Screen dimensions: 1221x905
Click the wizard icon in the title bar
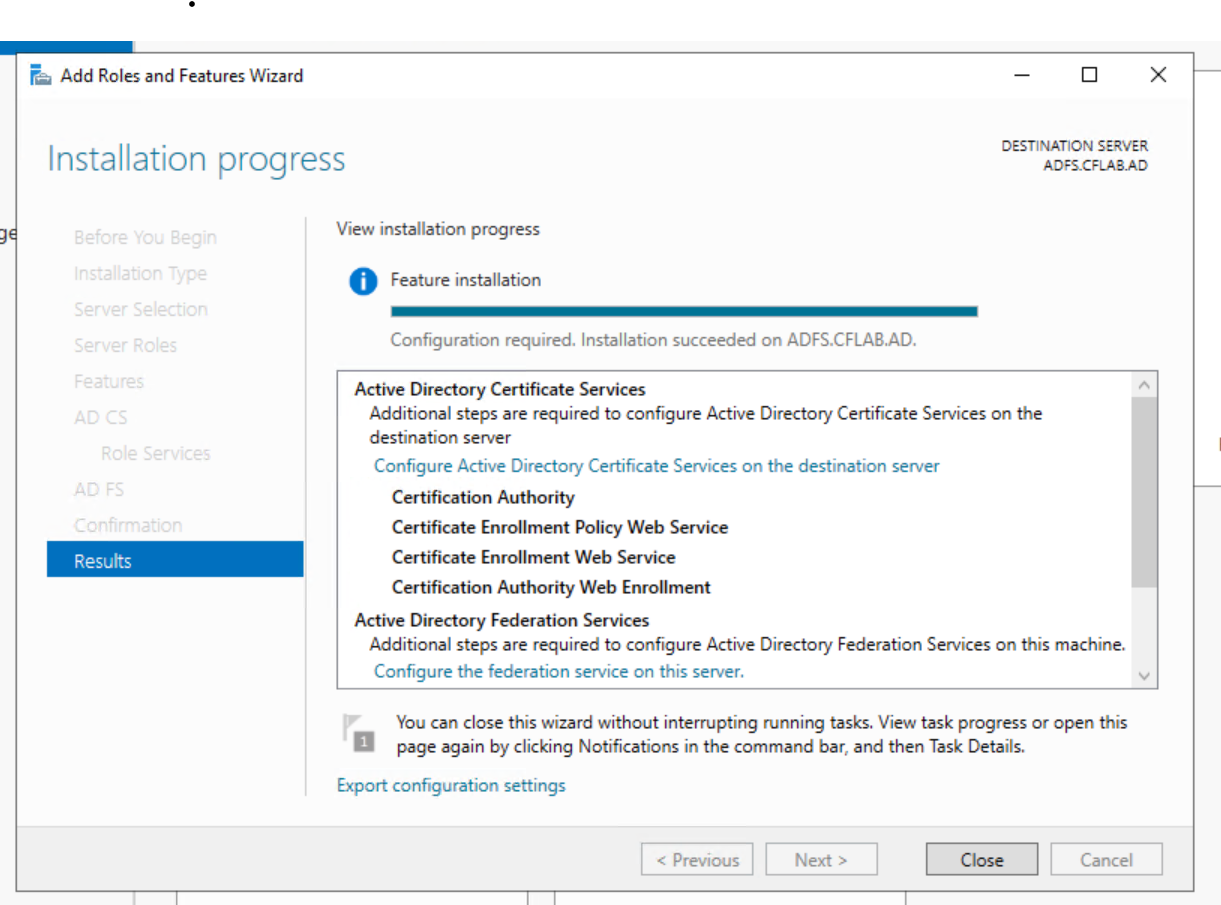click(40, 75)
